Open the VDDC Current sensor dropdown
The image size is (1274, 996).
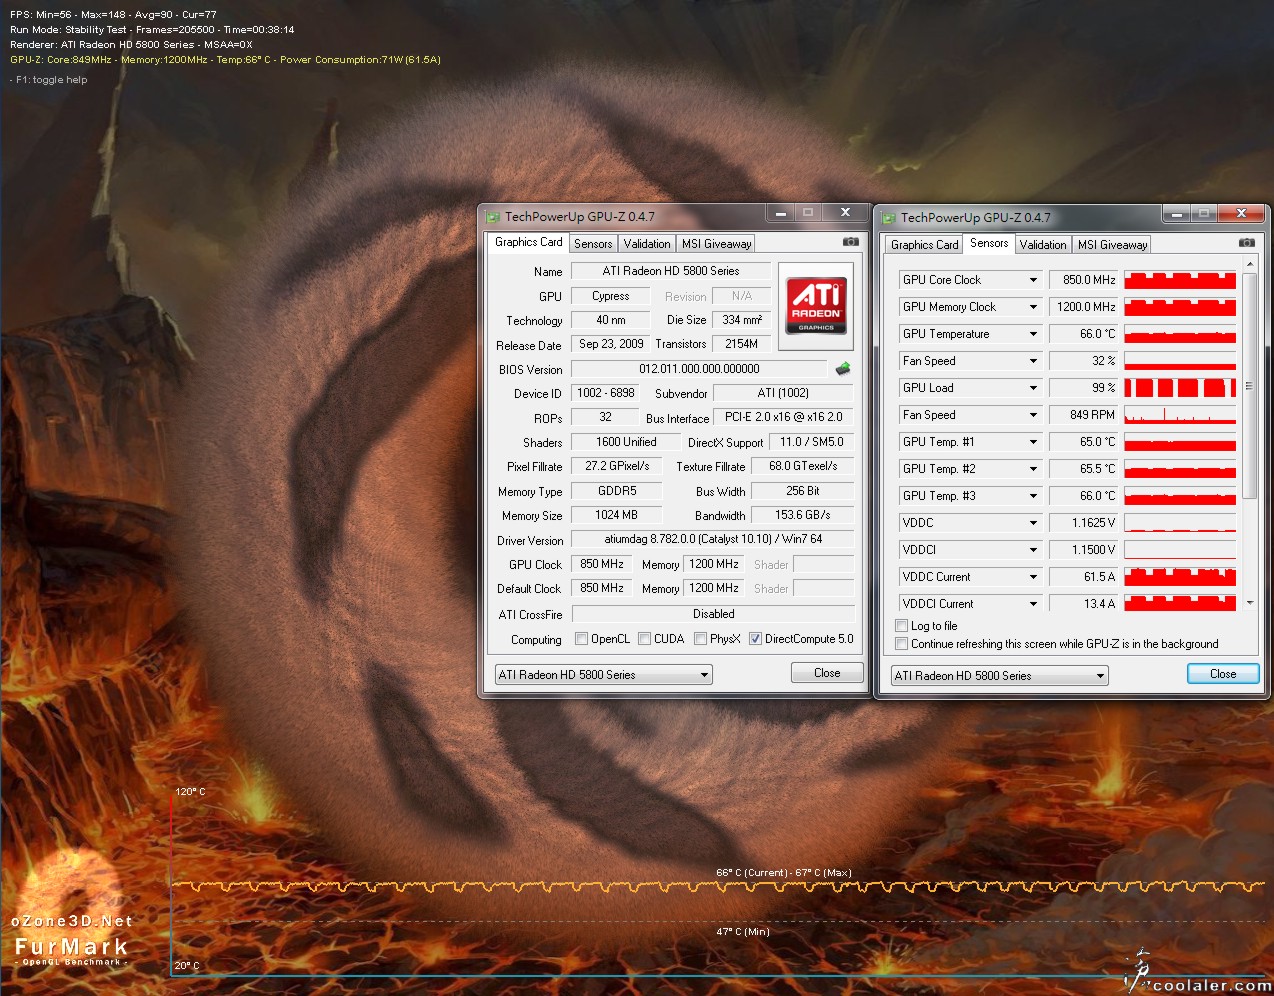click(x=1033, y=577)
